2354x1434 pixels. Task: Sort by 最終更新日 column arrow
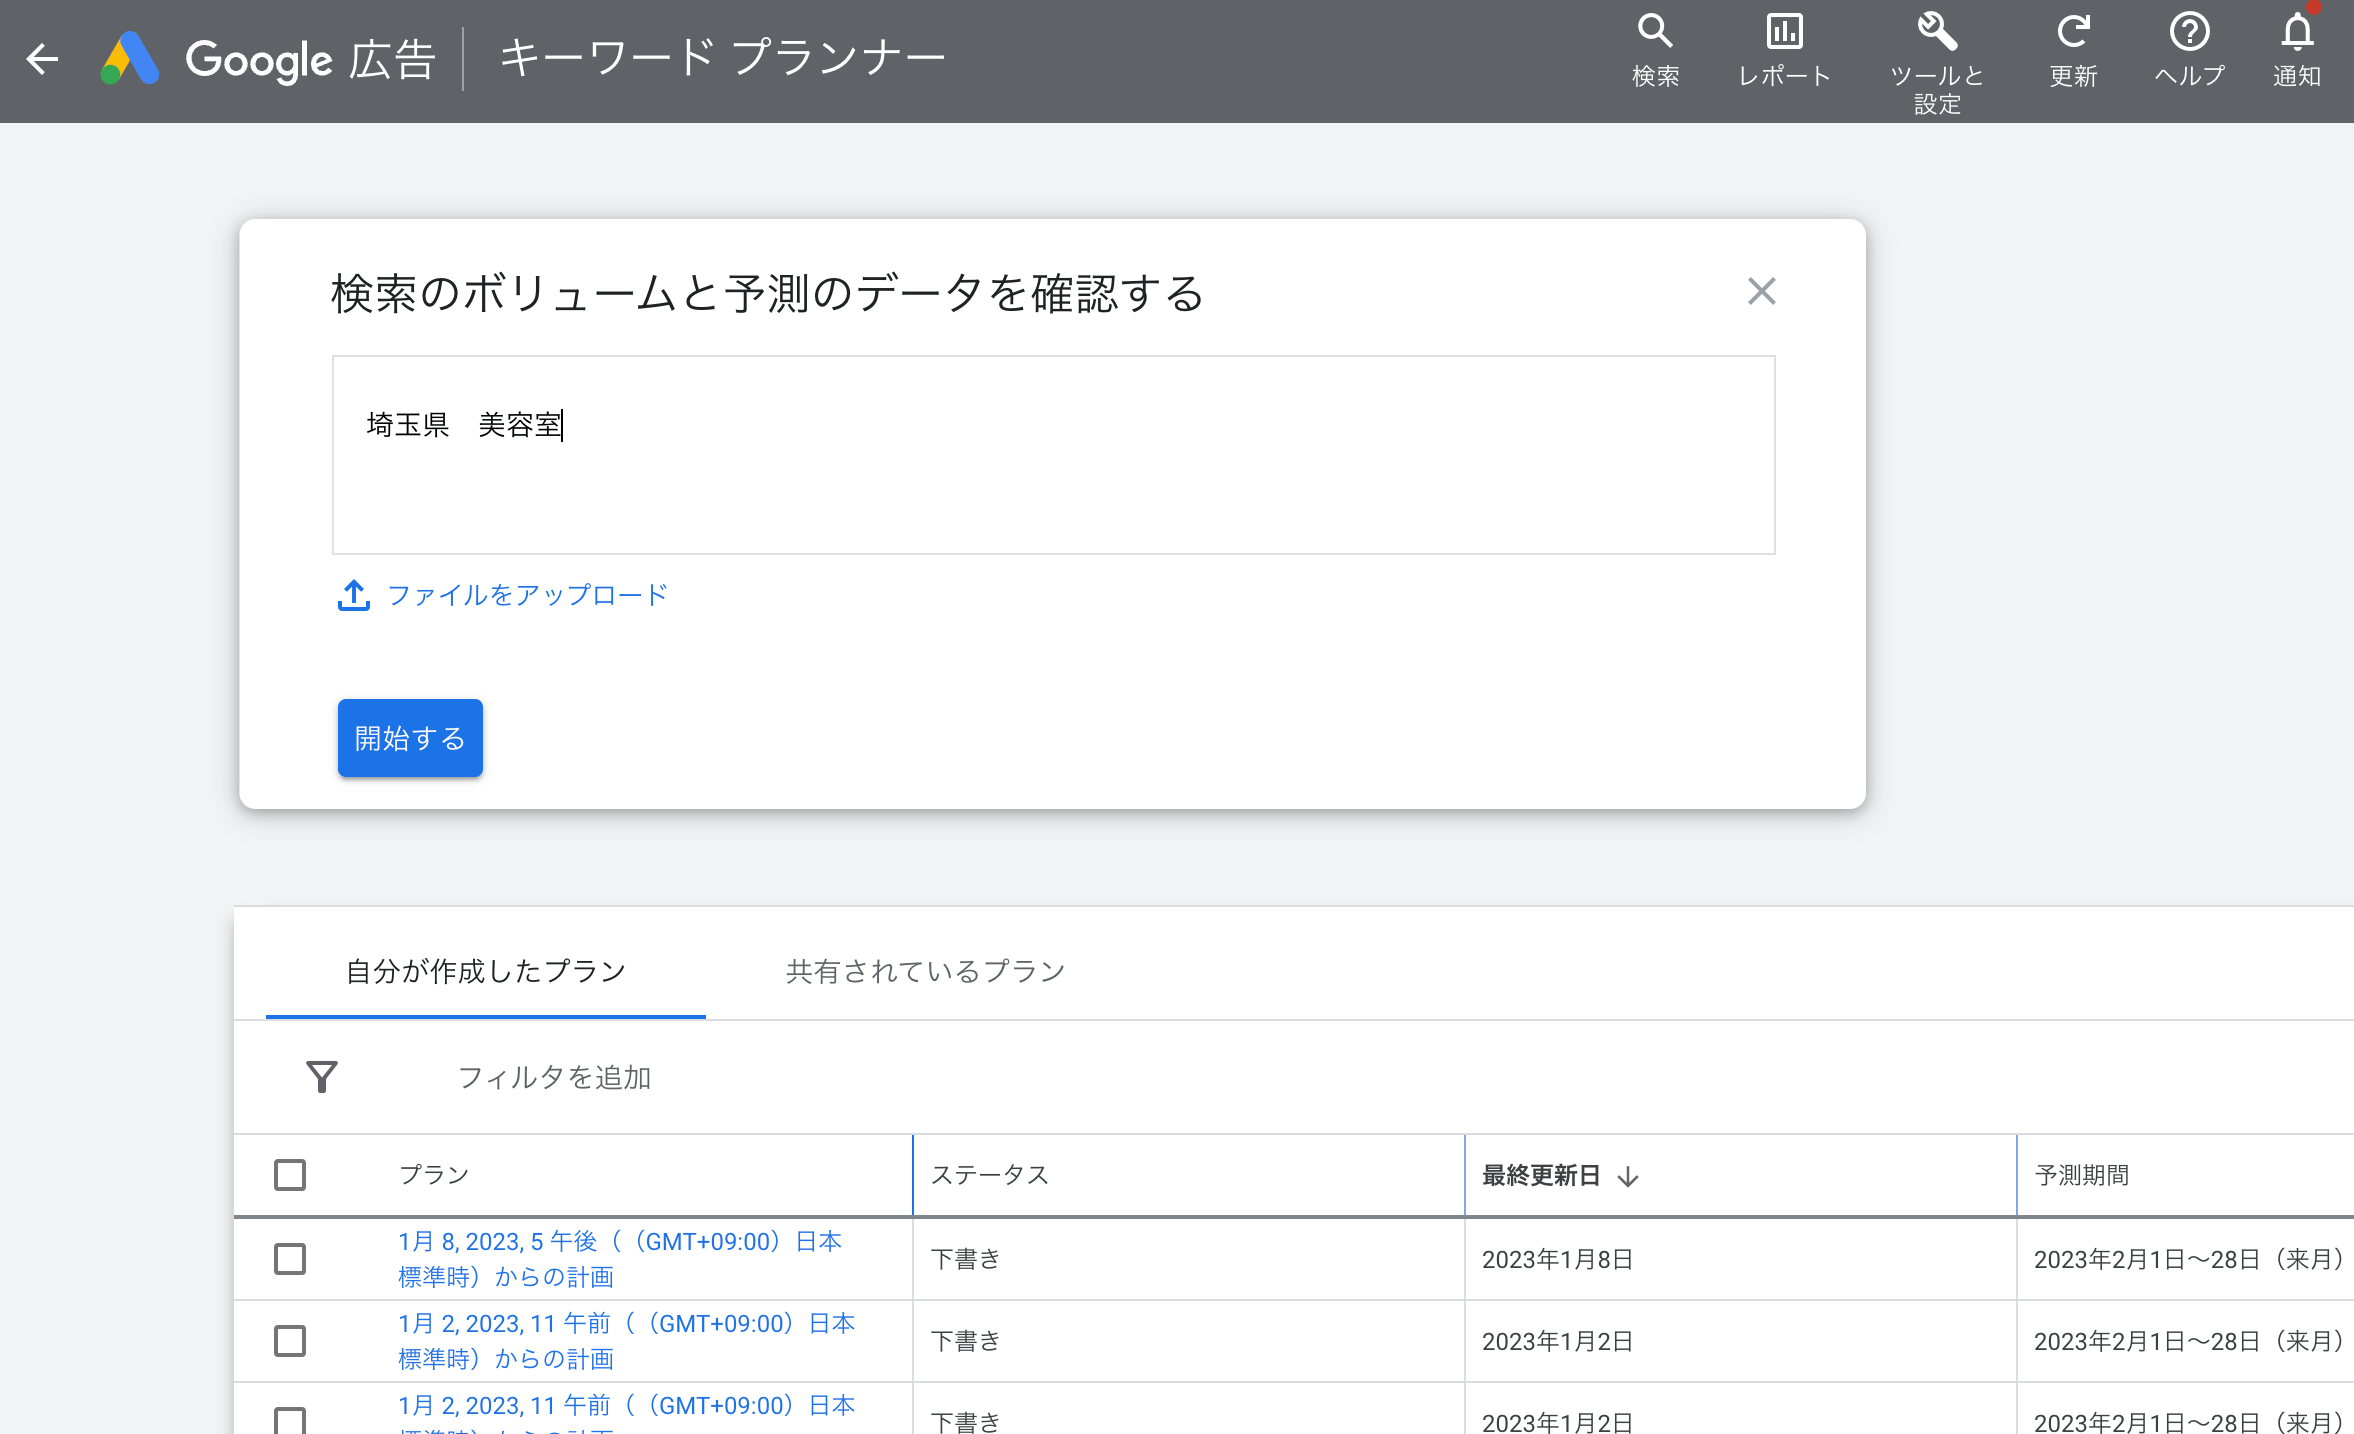(x=1628, y=1176)
